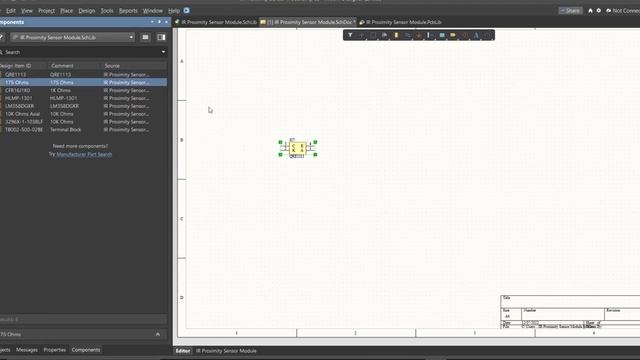
Task: Select the text string A tool
Action: click(476, 36)
